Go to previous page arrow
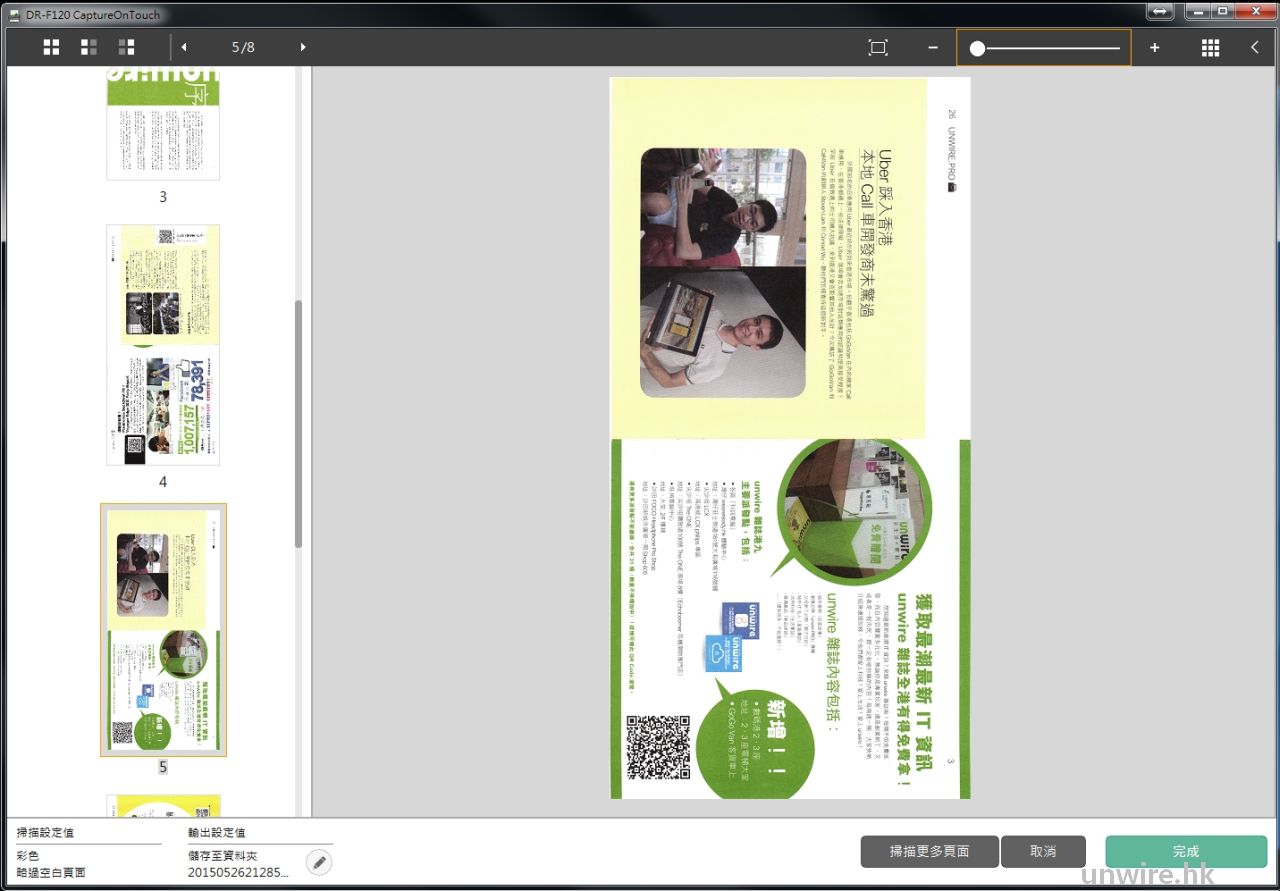This screenshot has width=1280, height=891. coord(184,47)
